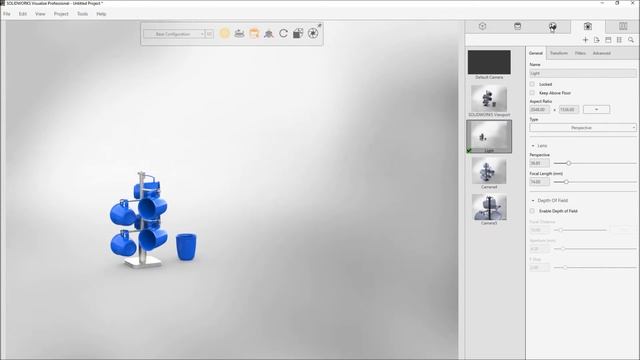
Task: Open the Help menu
Action: pos(101,14)
